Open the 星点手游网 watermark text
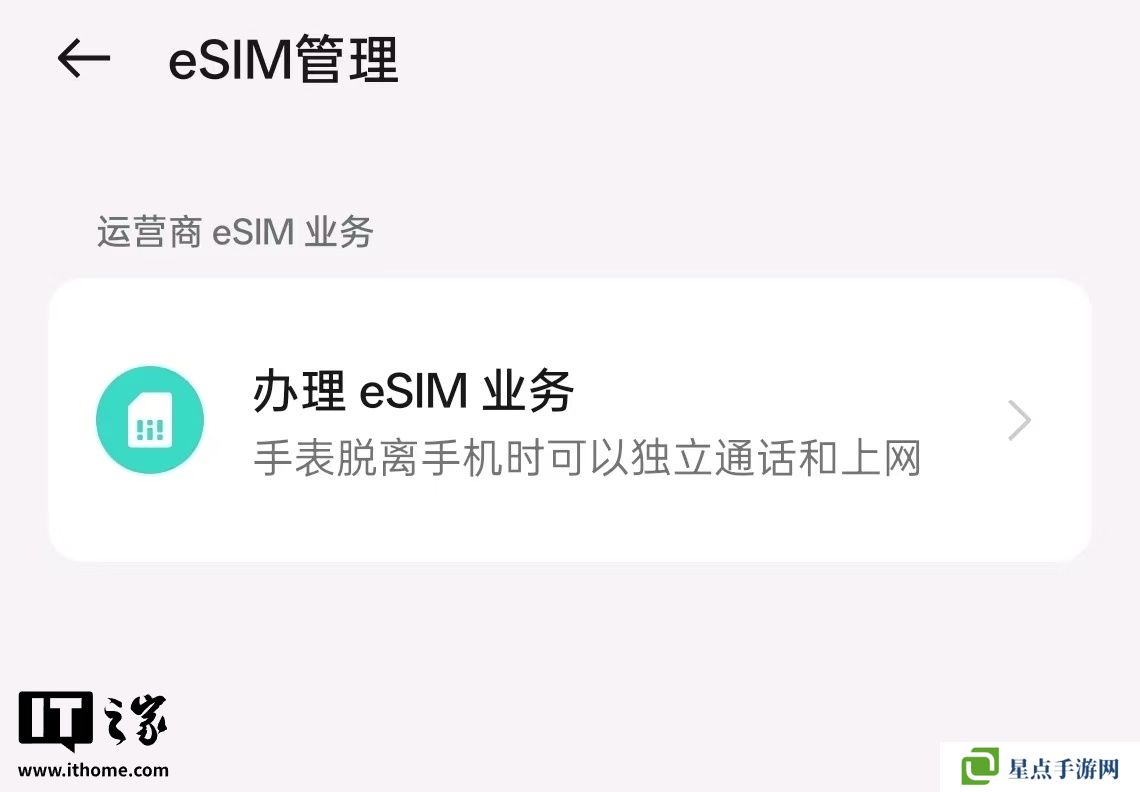Viewport: 1140px width, 792px height. point(1063,768)
